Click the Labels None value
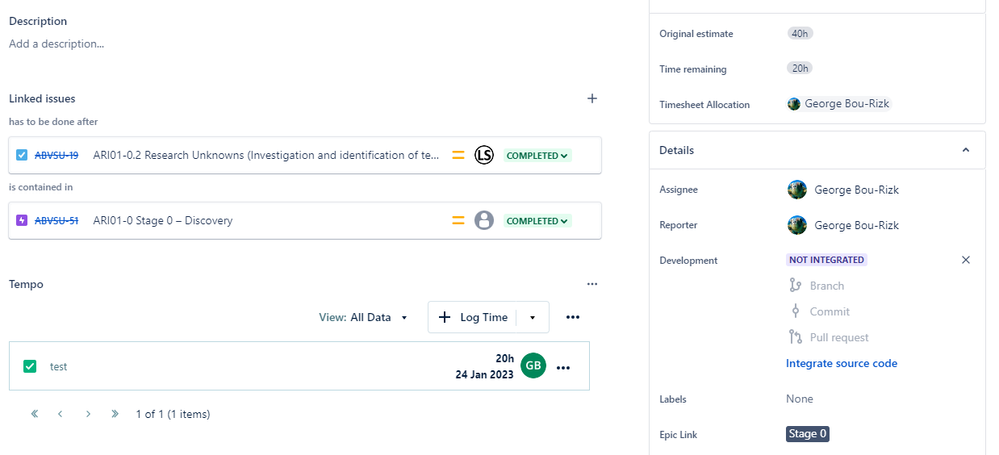 tap(800, 399)
